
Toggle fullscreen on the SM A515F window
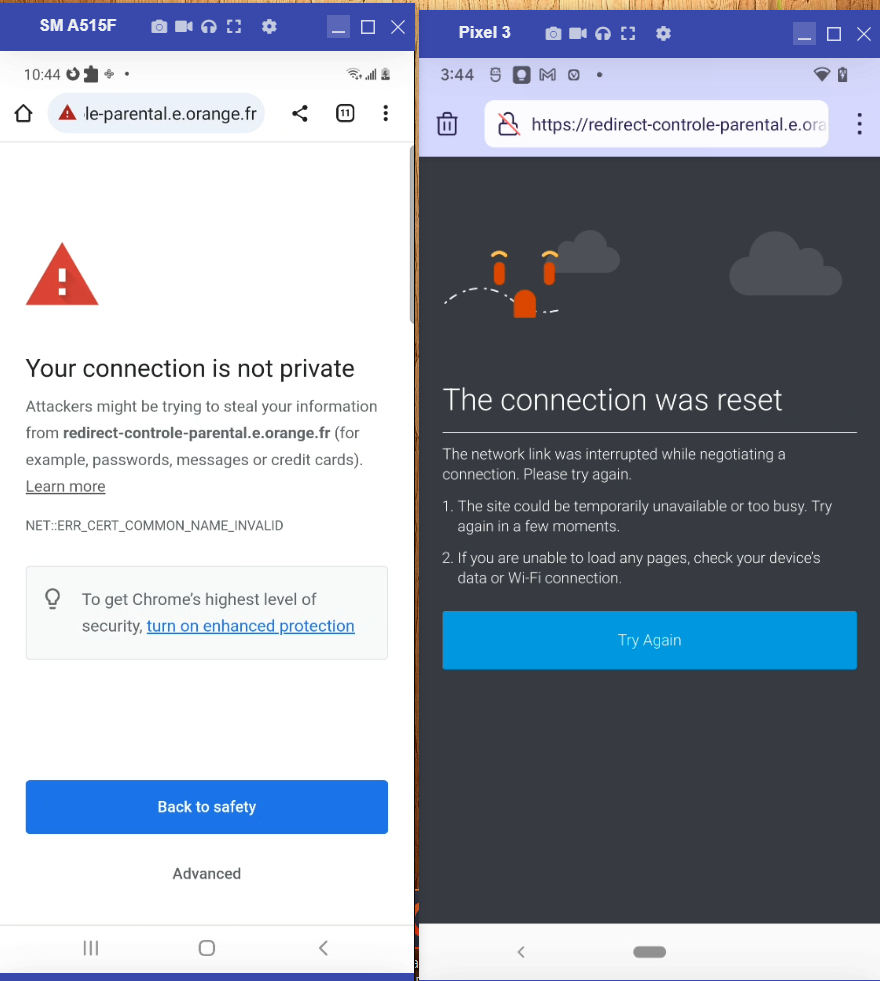click(x=234, y=26)
